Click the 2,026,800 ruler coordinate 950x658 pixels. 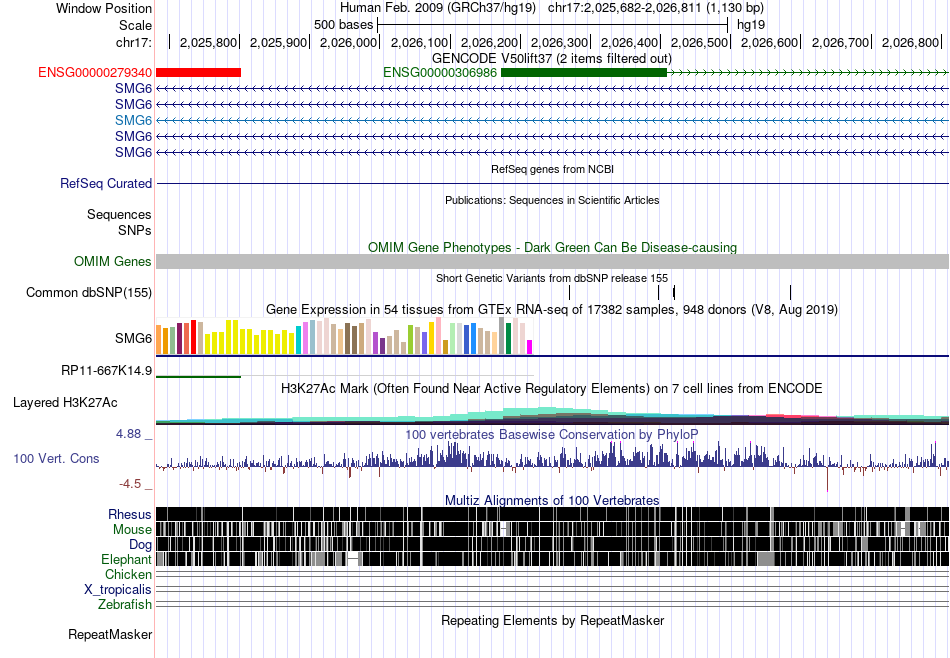pos(910,43)
